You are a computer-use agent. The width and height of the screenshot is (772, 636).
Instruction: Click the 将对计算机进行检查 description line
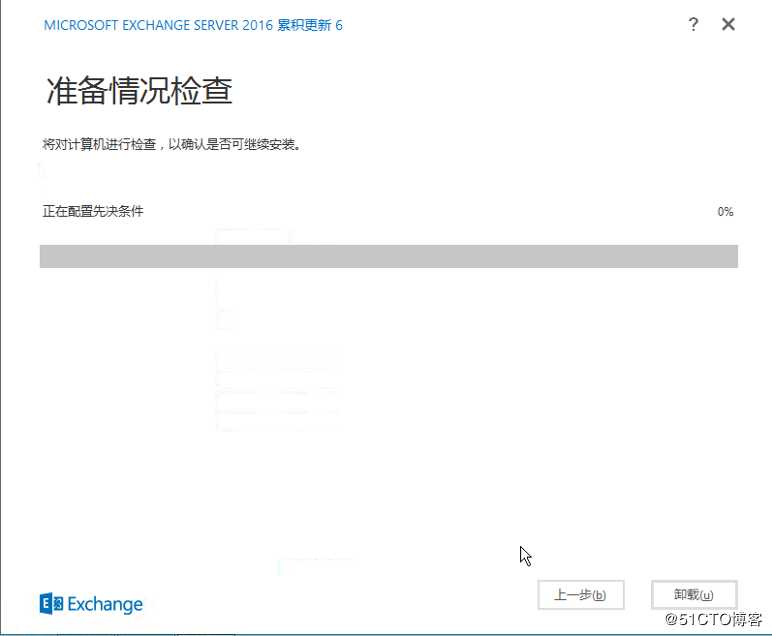click(171, 144)
